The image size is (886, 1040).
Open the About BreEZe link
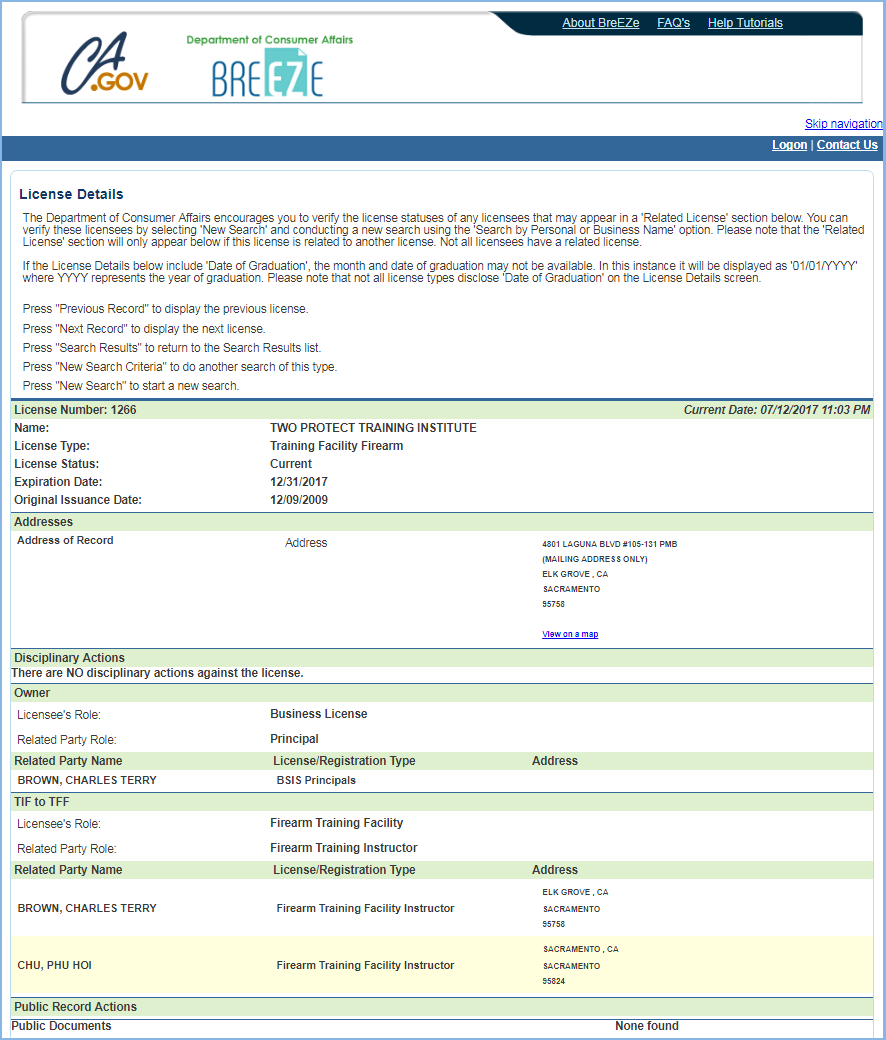pos(600,23)
